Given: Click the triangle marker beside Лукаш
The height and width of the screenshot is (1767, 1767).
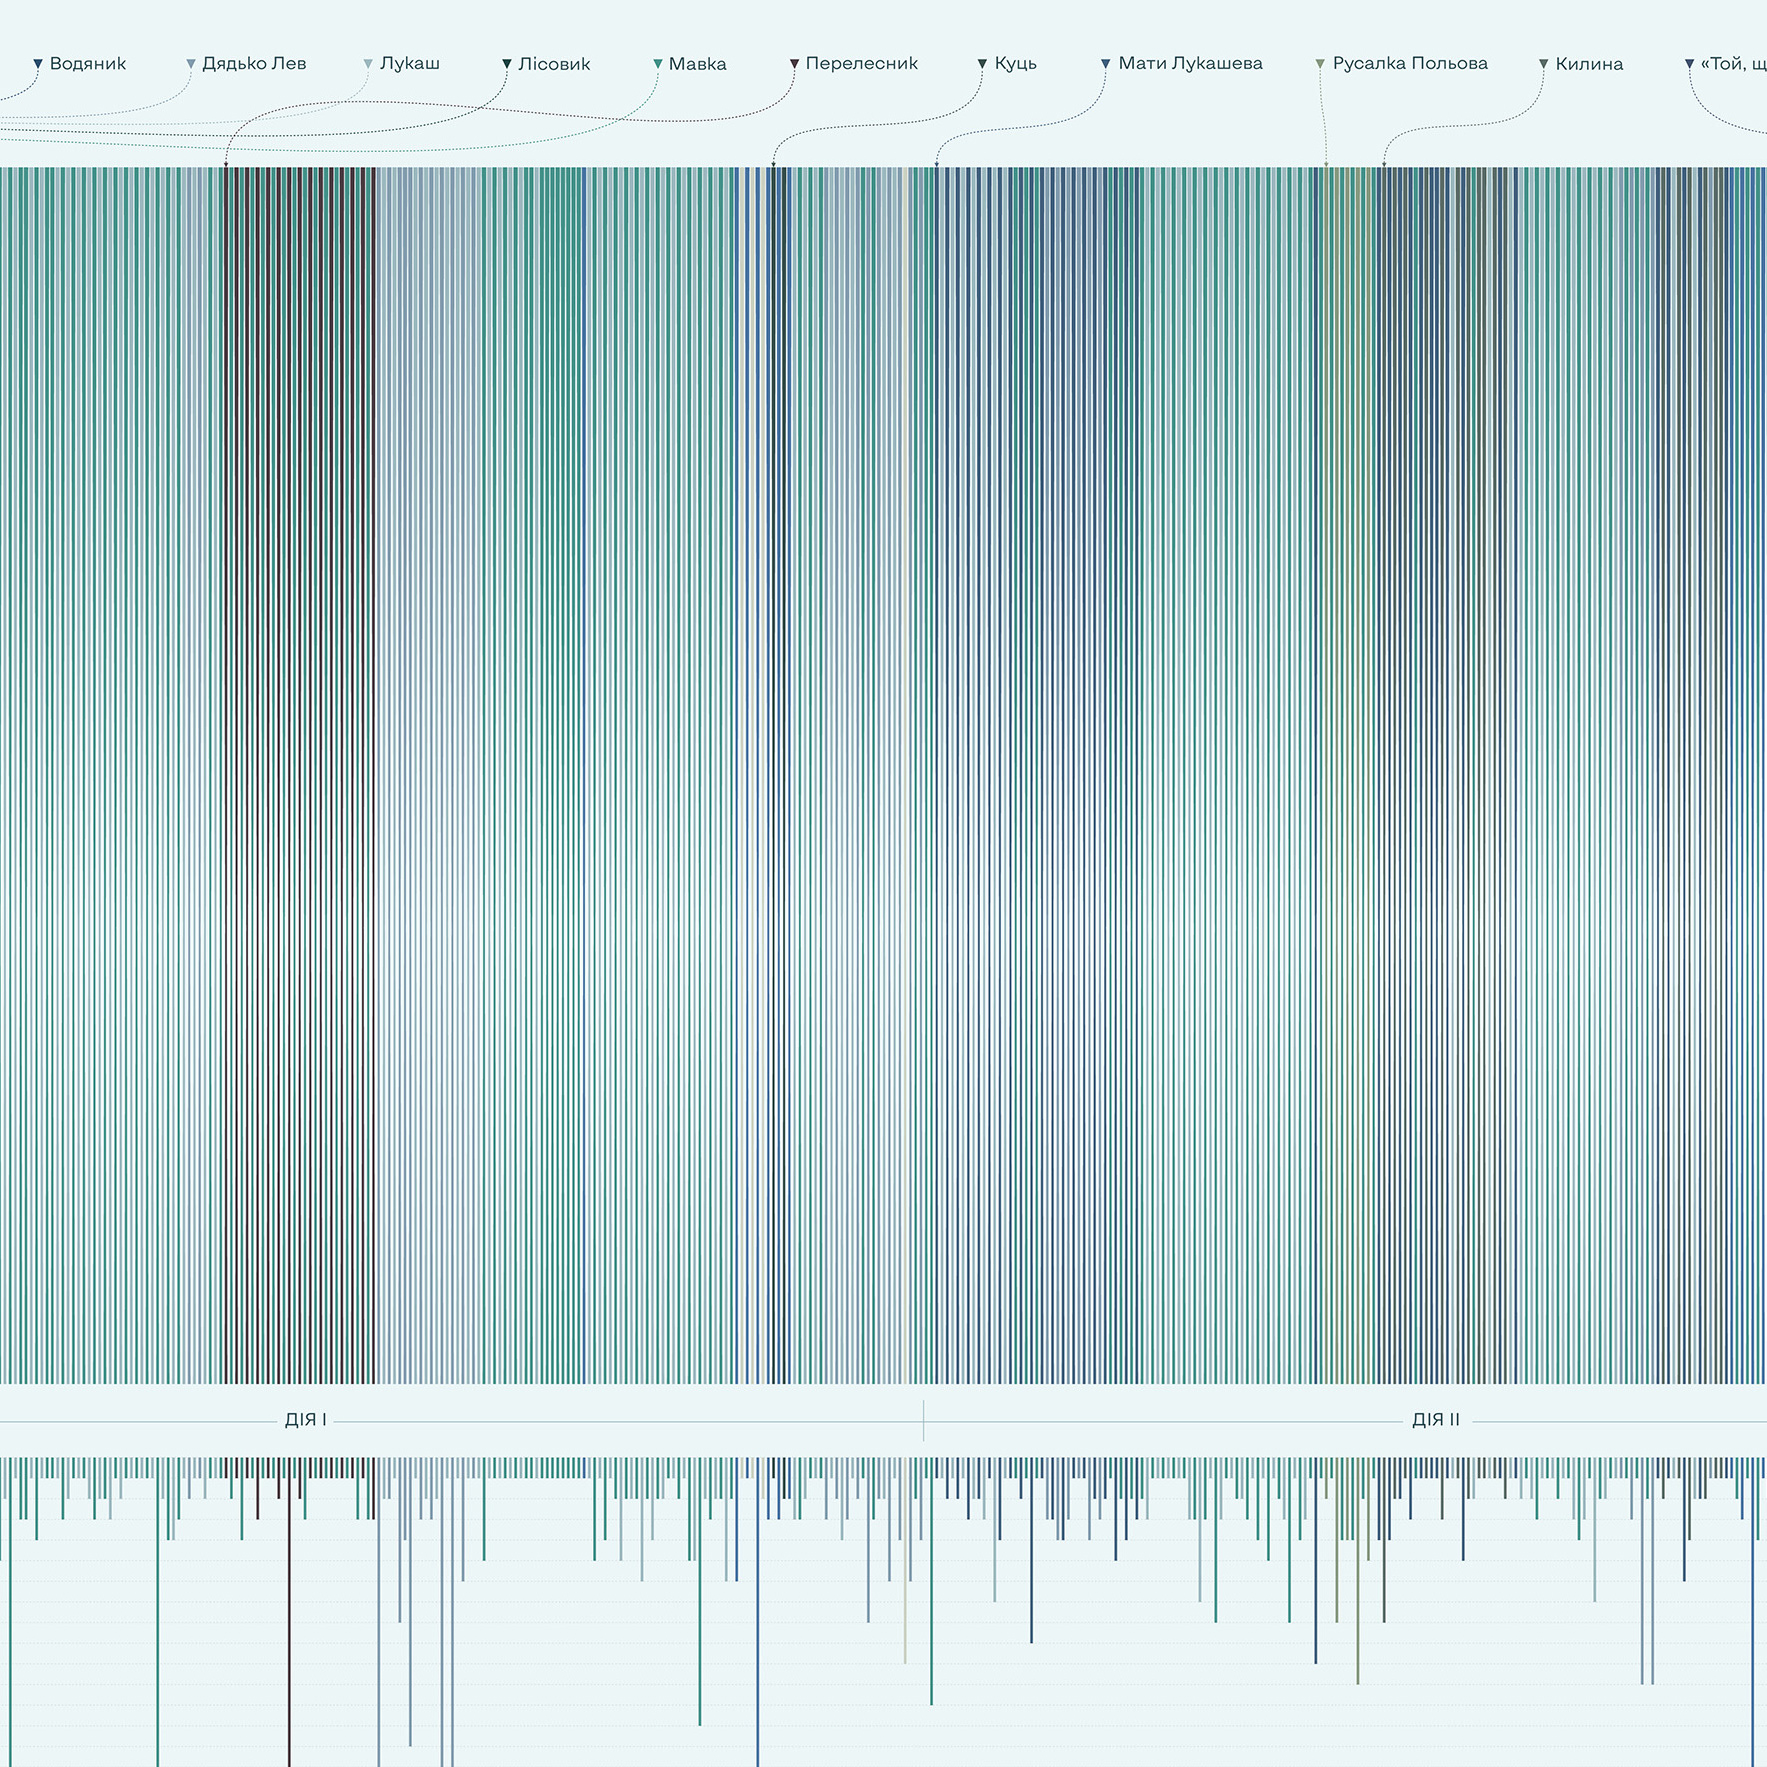Looking at the screenshot, I should click(x=368, y=64).
